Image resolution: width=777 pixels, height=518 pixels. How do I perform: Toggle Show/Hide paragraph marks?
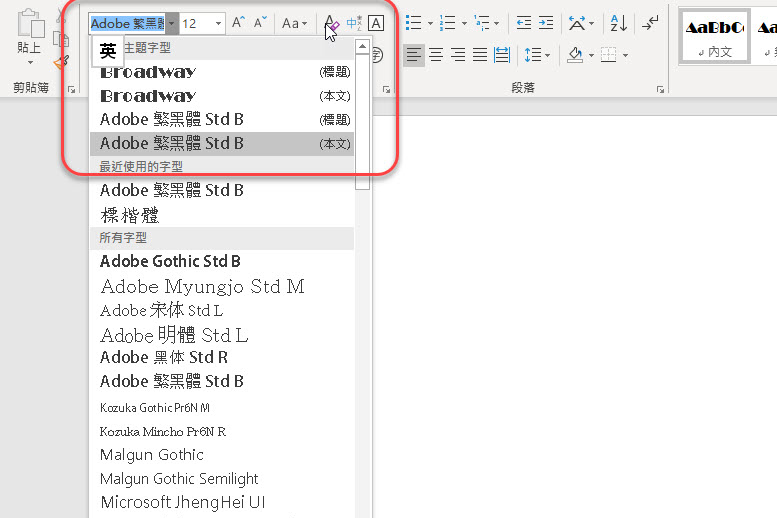point(650,23)
